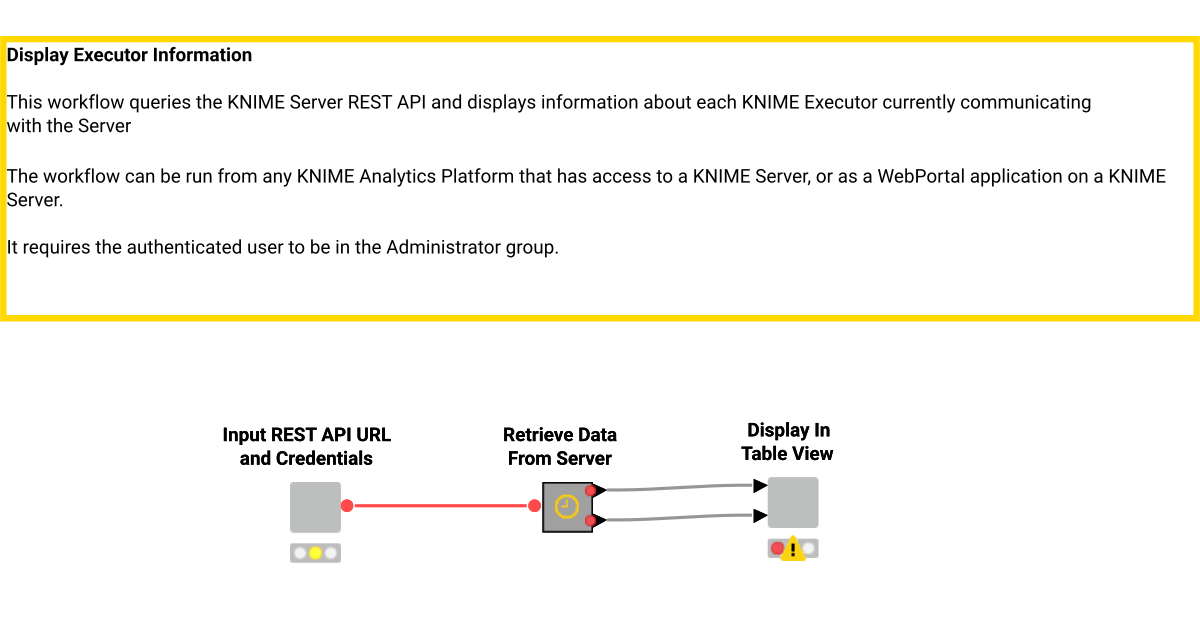Click the Retrieve Data From Server label

pos(560,446)
